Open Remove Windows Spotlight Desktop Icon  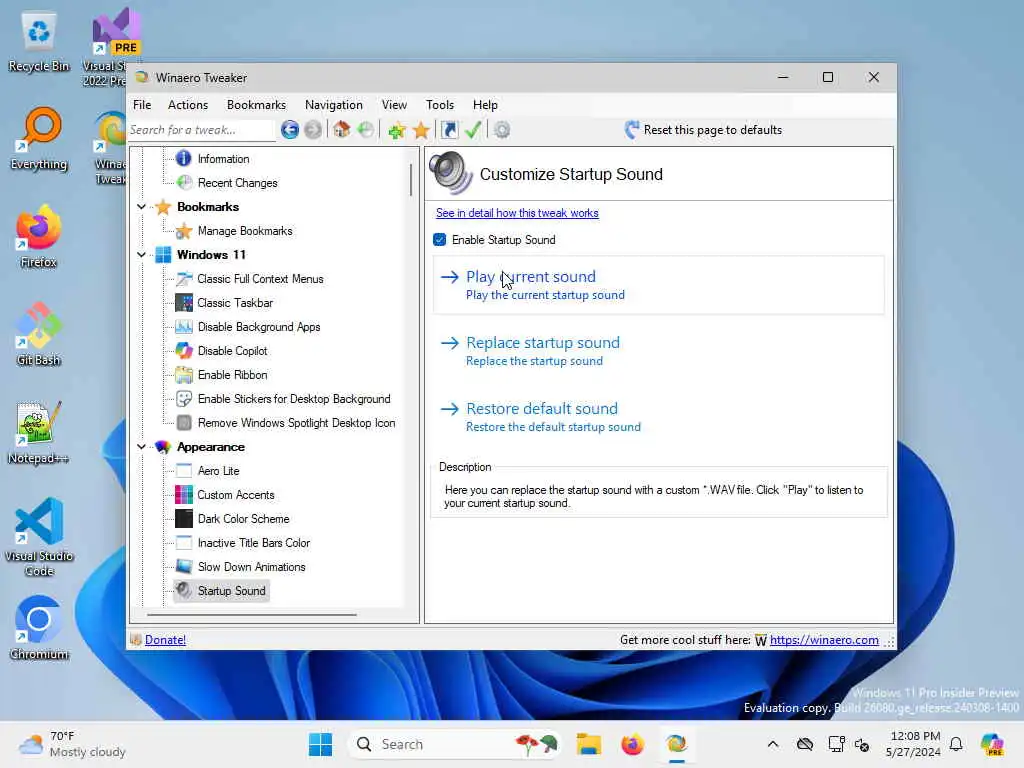coord(296,423)
